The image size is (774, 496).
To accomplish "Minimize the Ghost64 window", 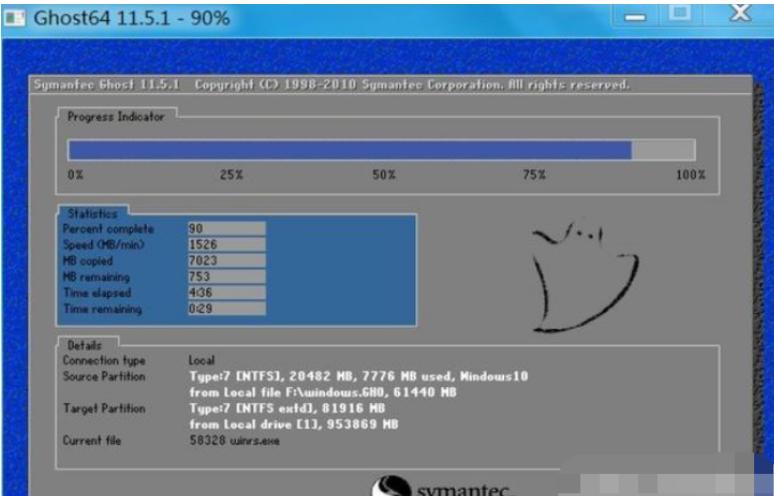I will 635,17.
